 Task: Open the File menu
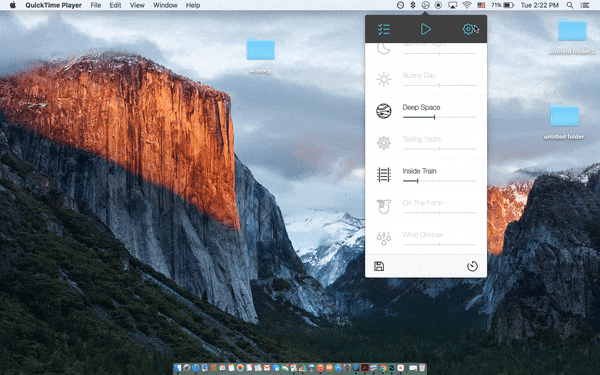pos(96,5)
